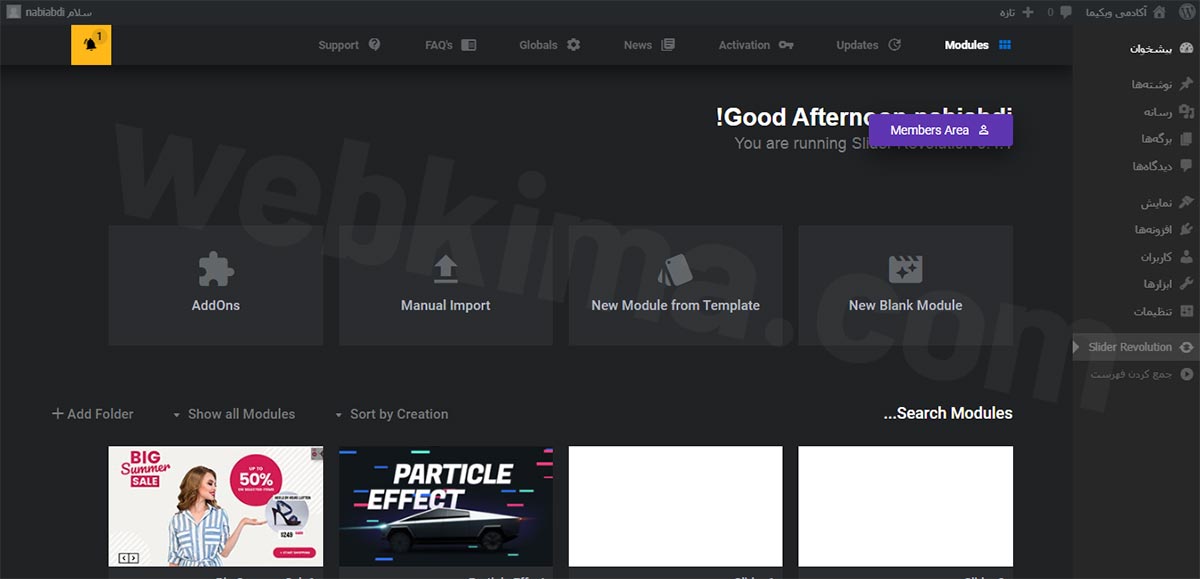1200x579 pixels.
Task: Open the Big Summer Sale module thumbnail
Action: pos(216,507)
